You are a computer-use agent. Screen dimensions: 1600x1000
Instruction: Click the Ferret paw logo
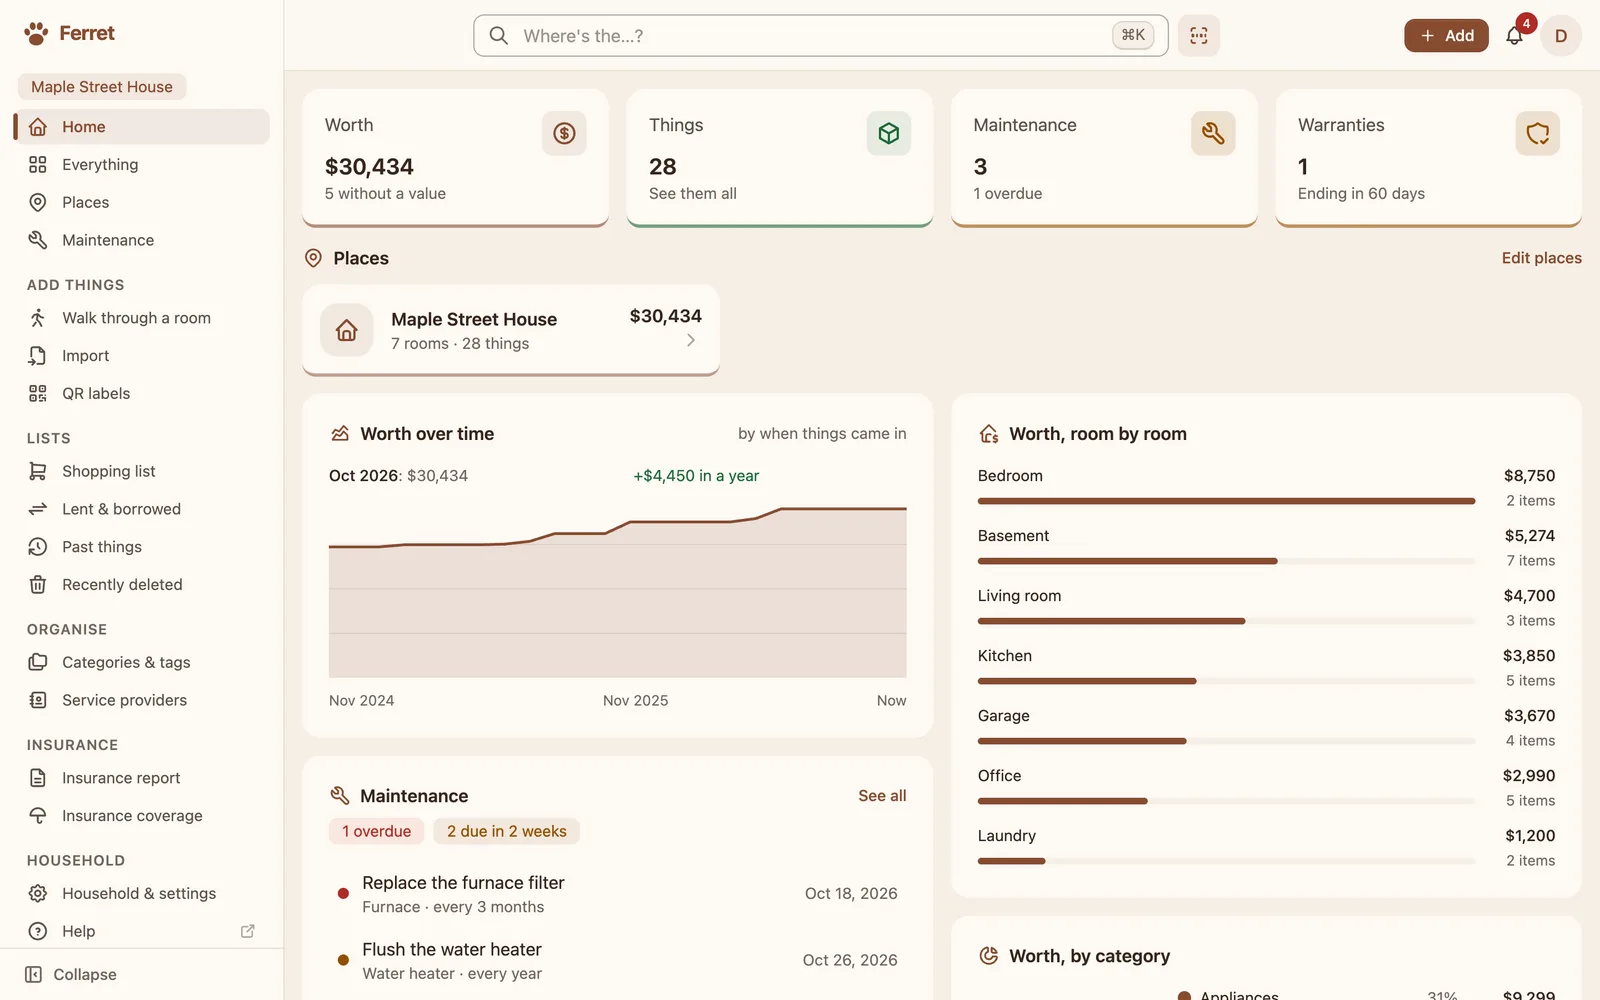36,34
